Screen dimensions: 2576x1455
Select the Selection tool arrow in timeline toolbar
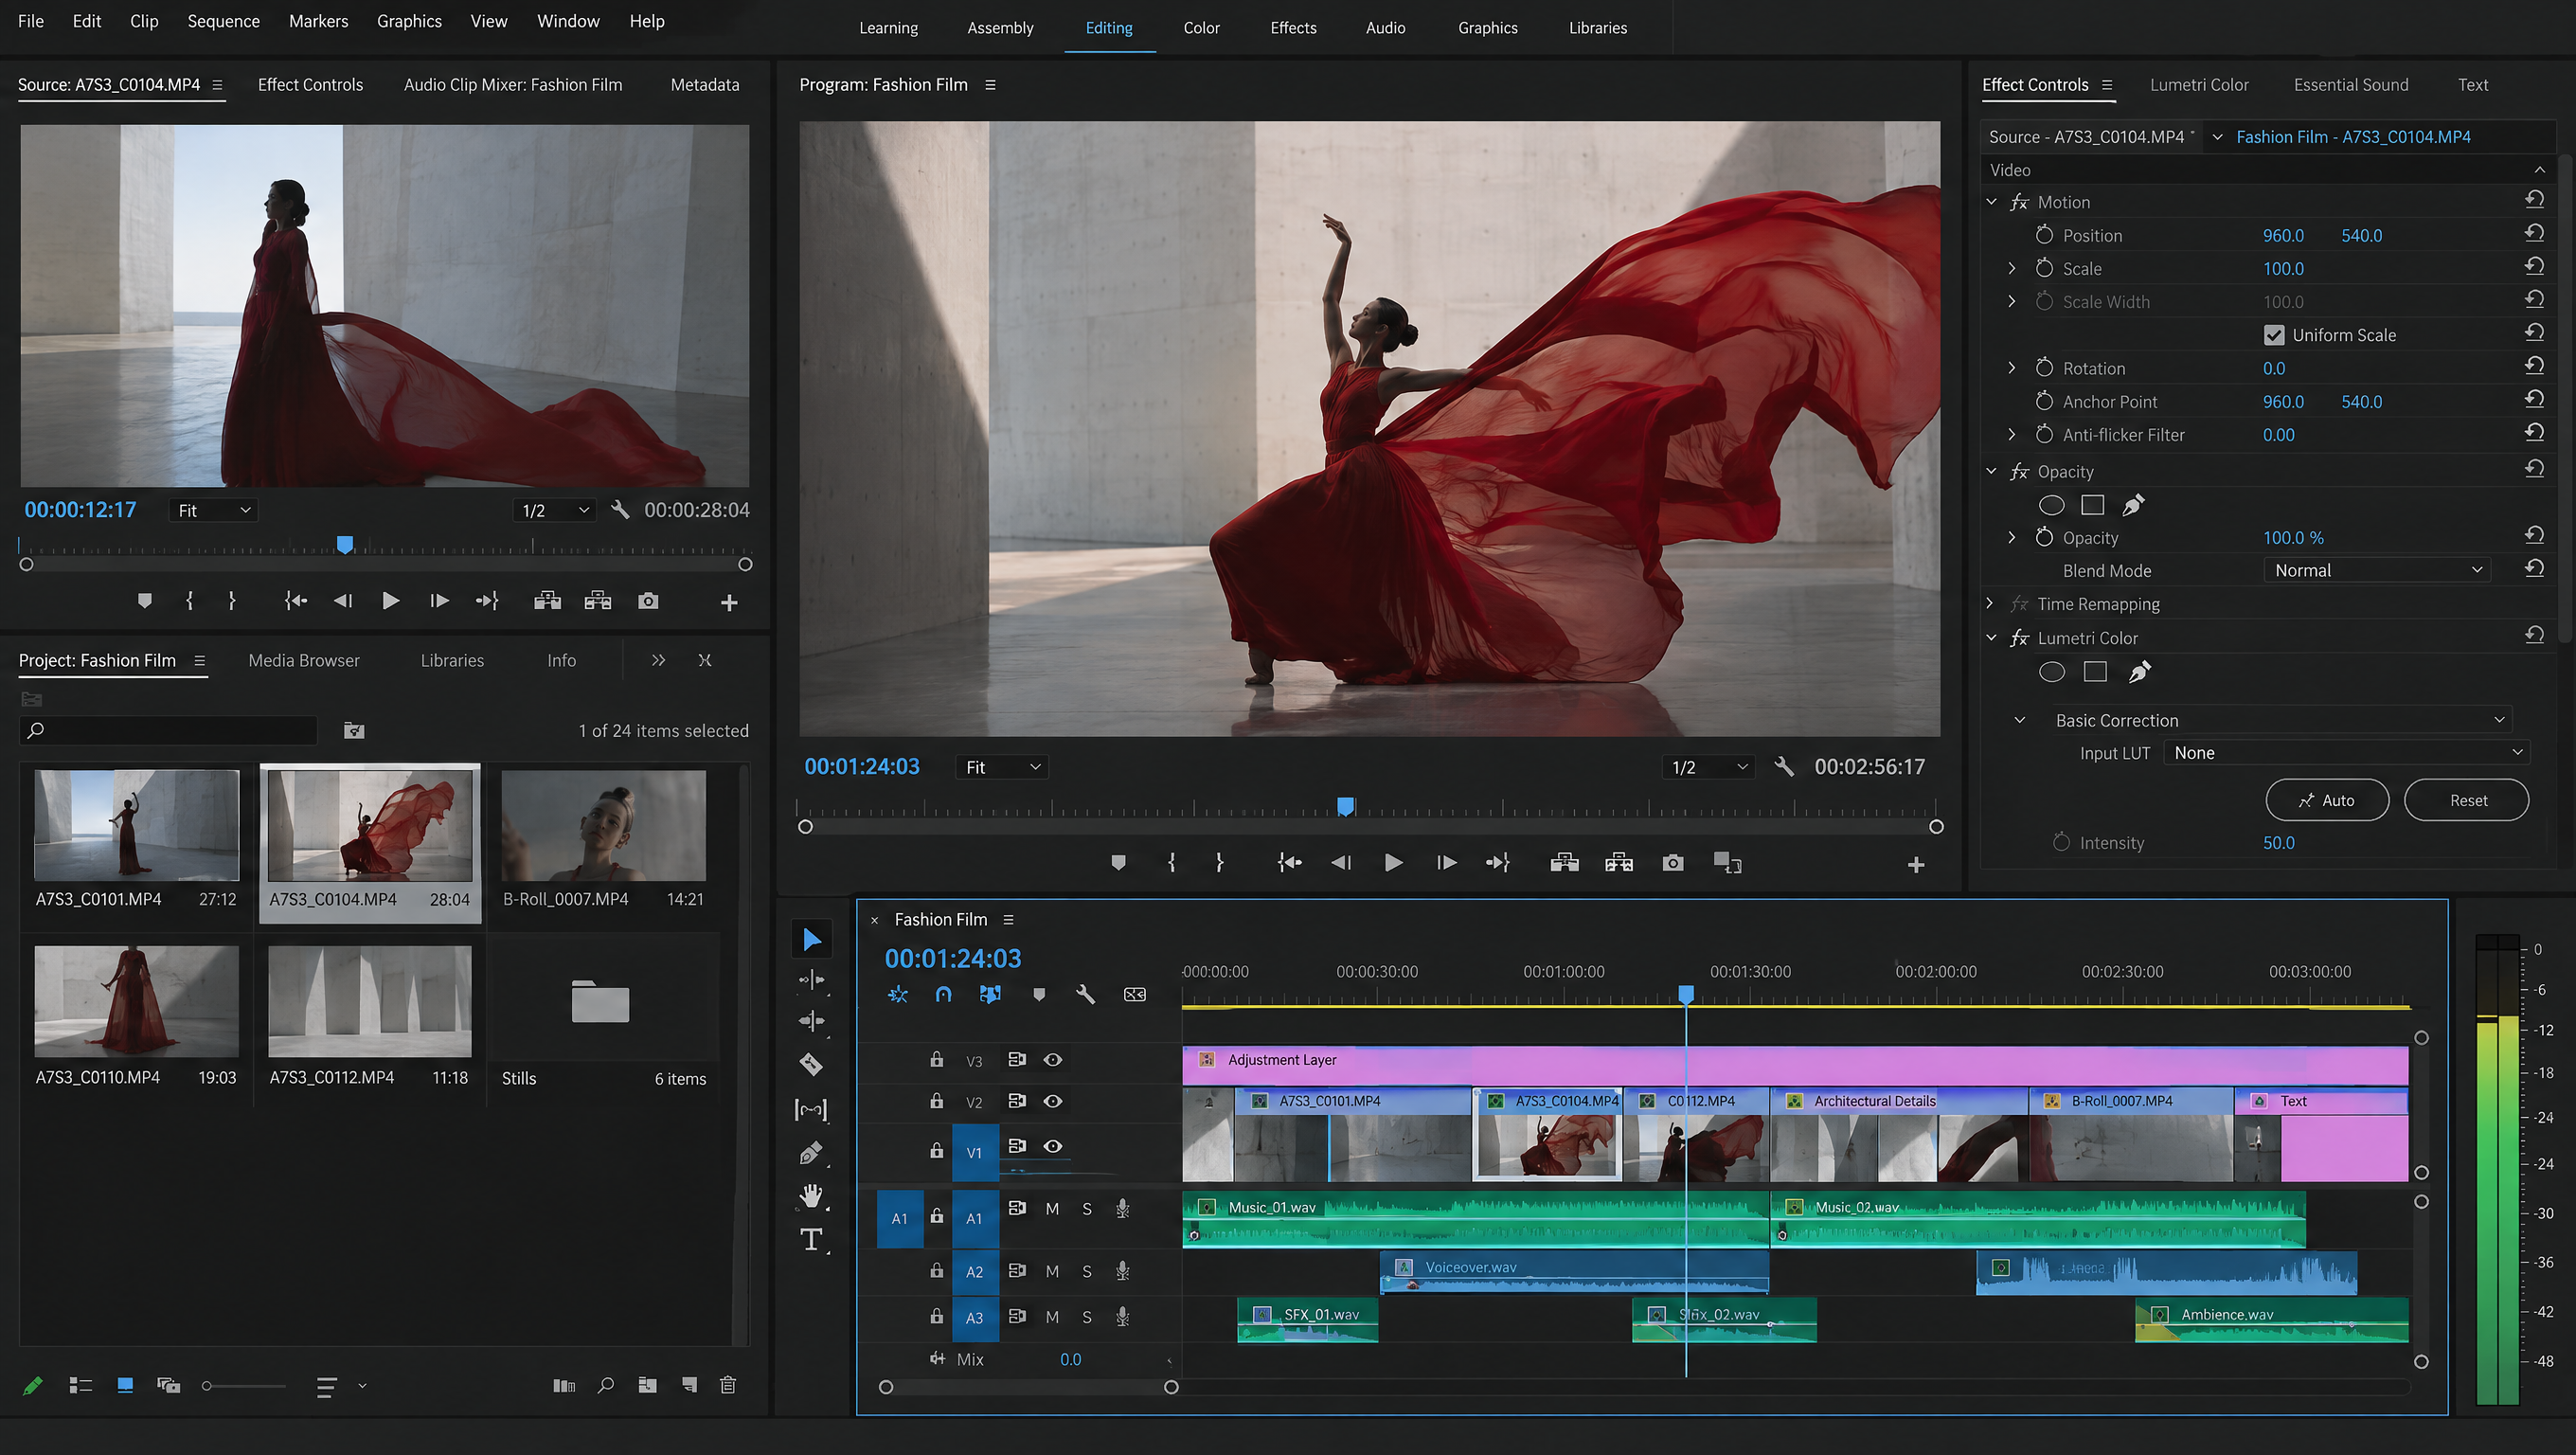[812, 939]
